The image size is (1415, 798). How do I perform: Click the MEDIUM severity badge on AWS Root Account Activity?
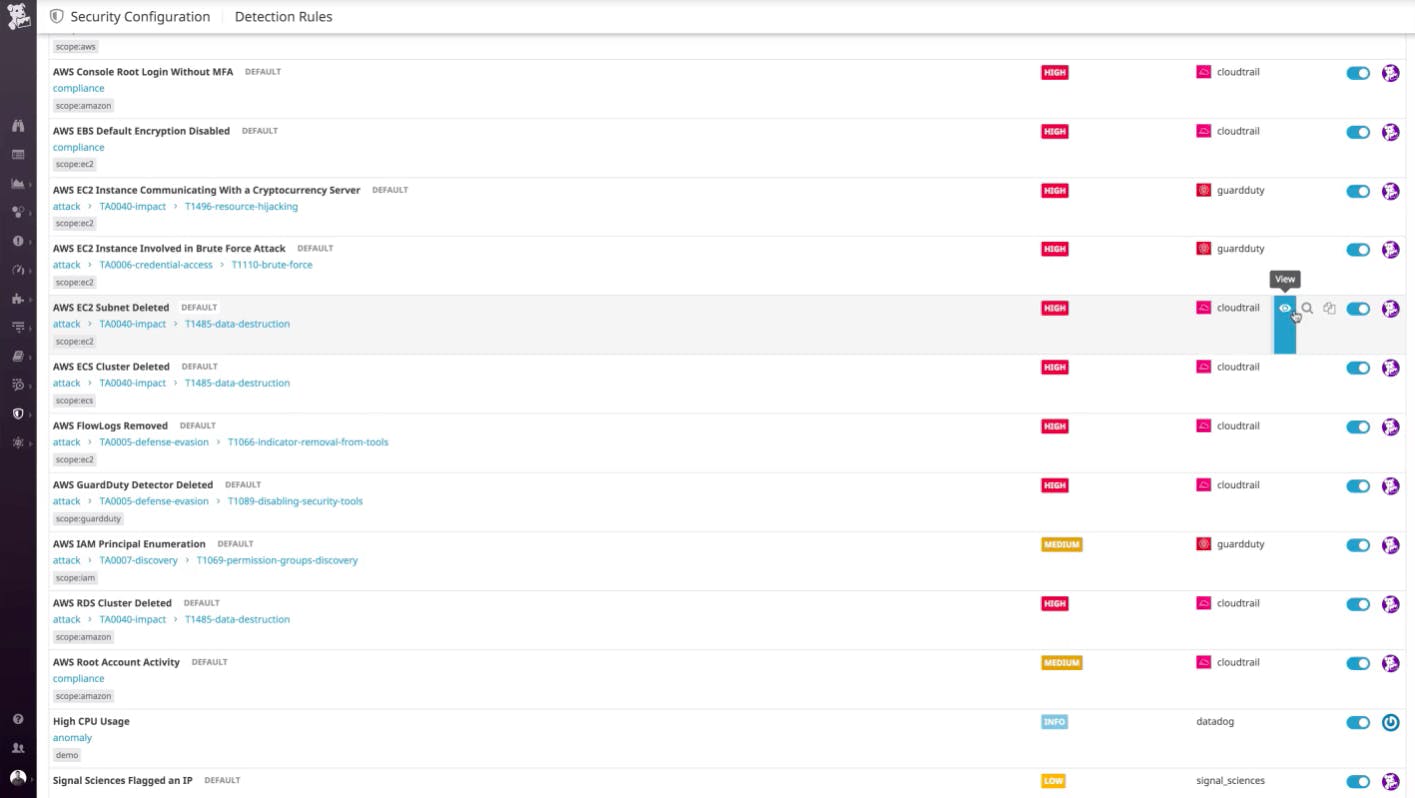1061,662
